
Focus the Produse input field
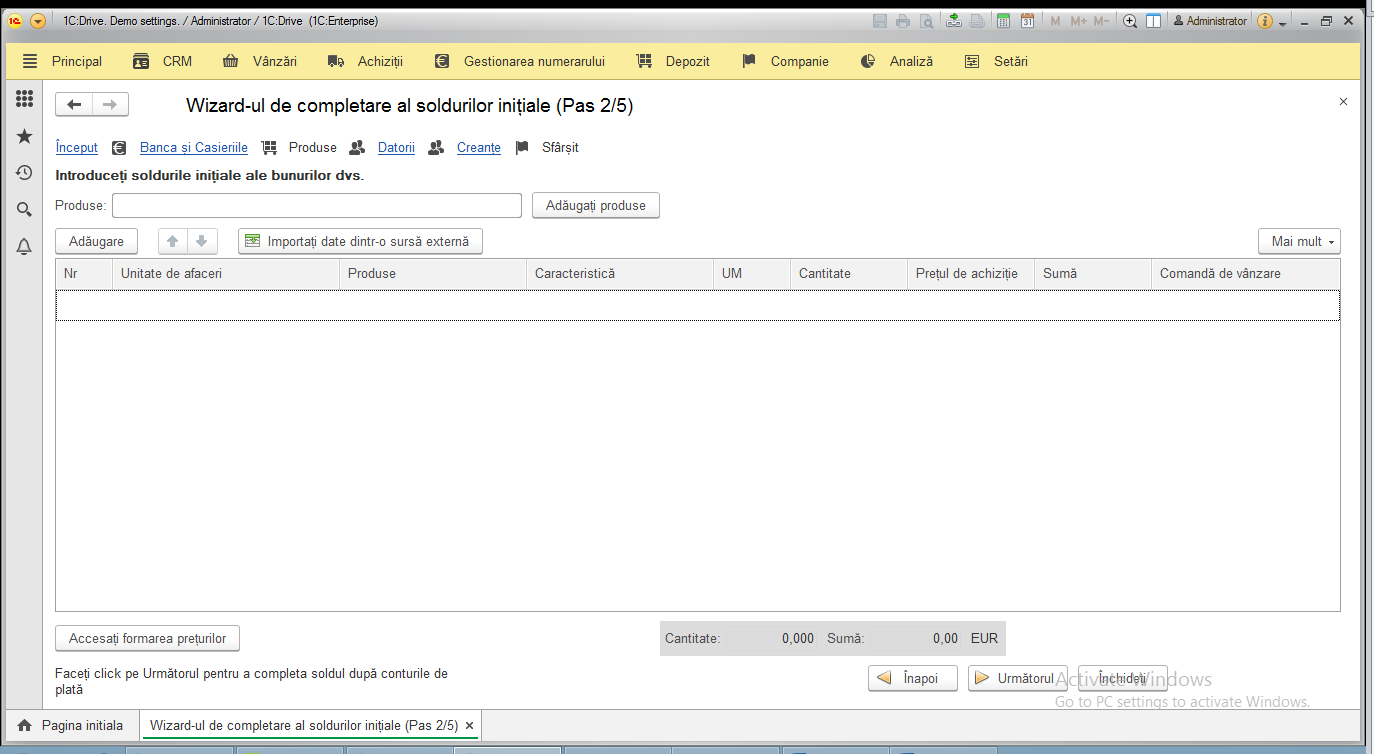click(317, 205)
